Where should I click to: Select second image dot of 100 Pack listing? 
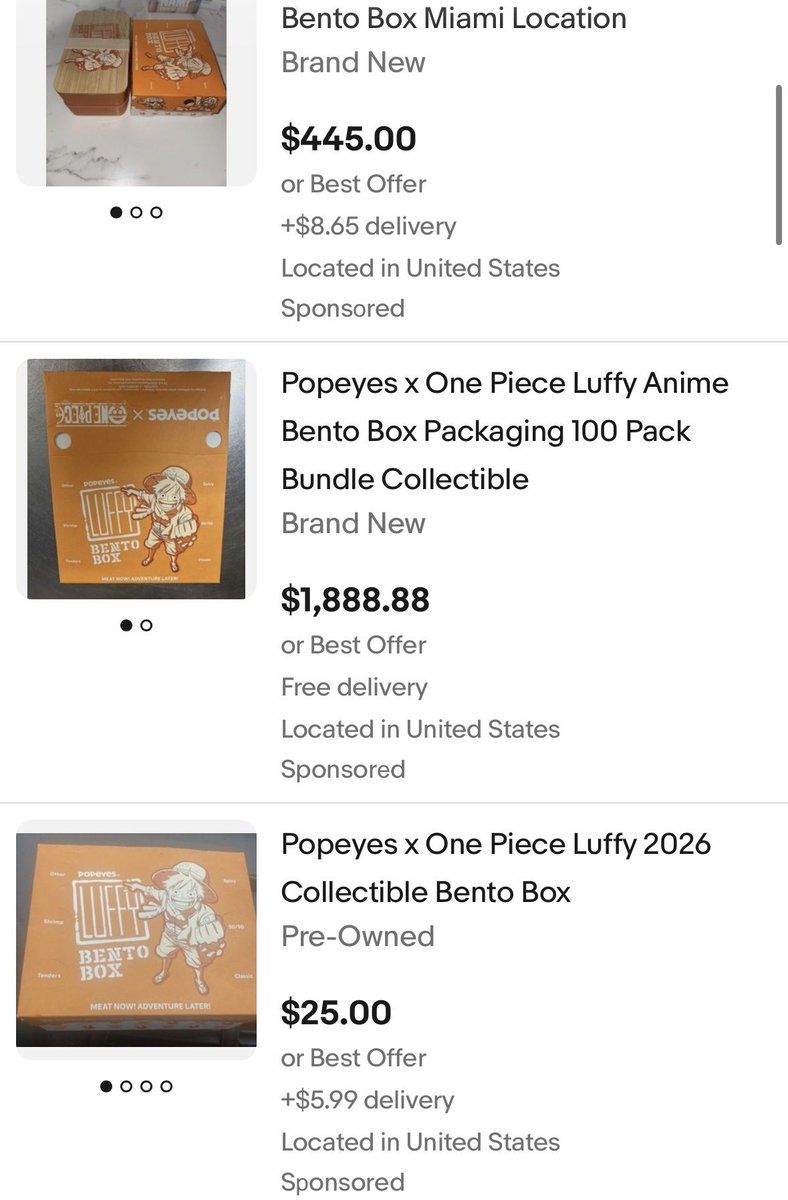(147, 625)
